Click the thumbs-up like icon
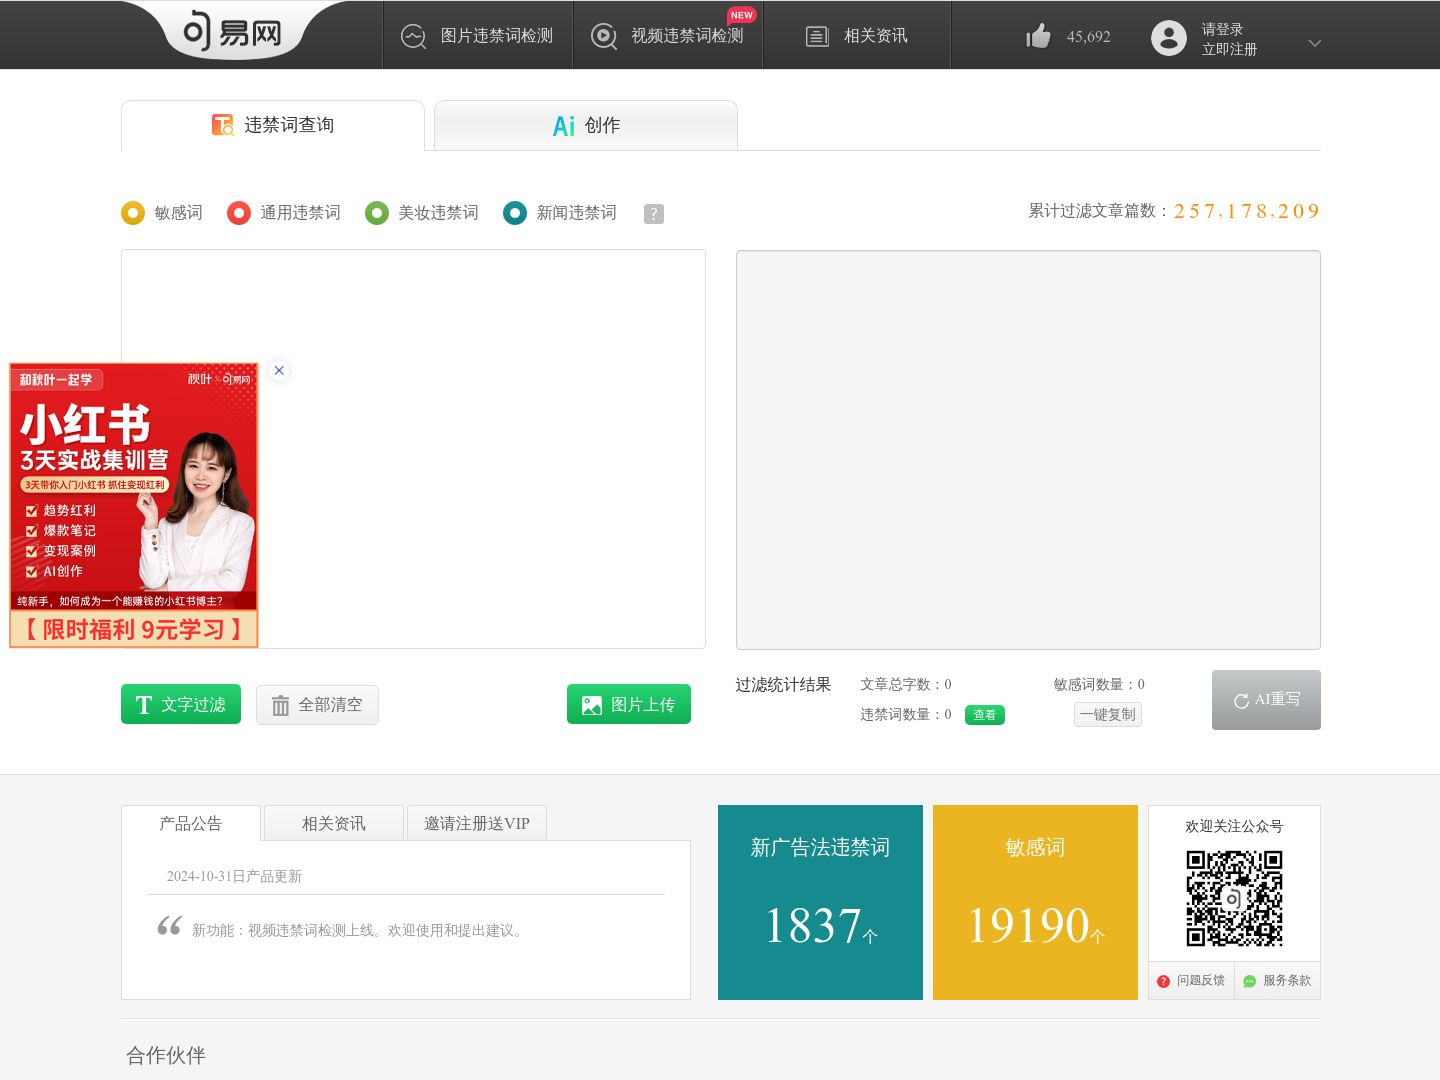This screenshot has height=1080, width=1440. click(1038, 36)
